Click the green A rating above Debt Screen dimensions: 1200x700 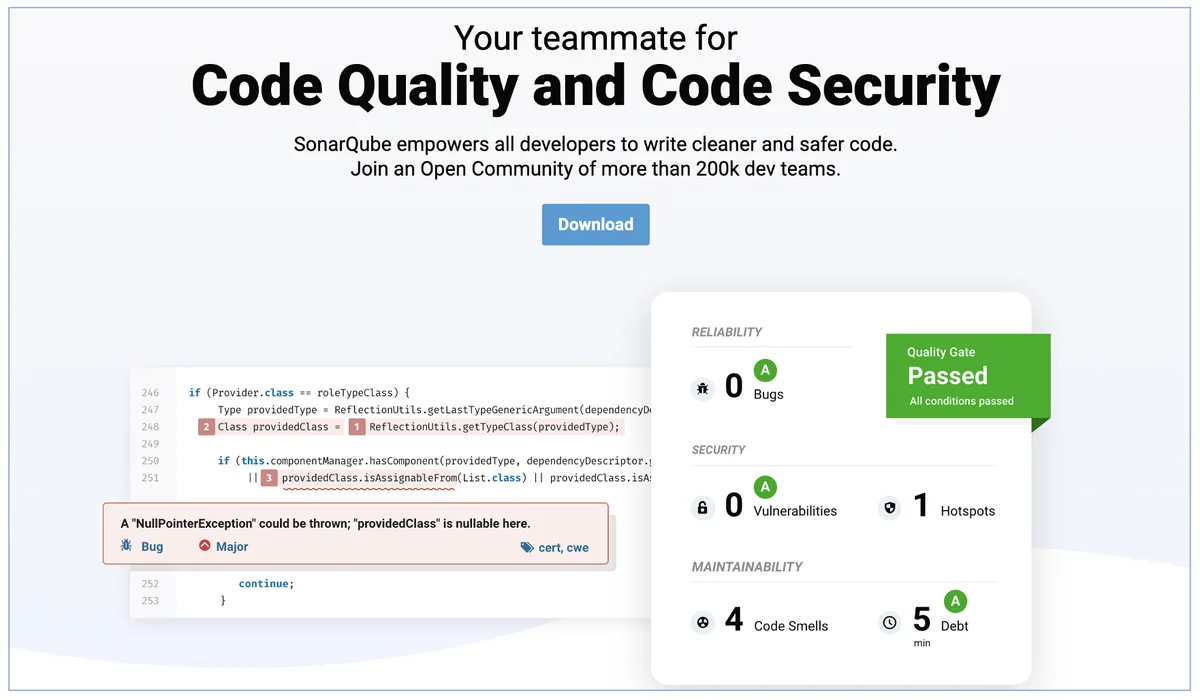(955, 601)
